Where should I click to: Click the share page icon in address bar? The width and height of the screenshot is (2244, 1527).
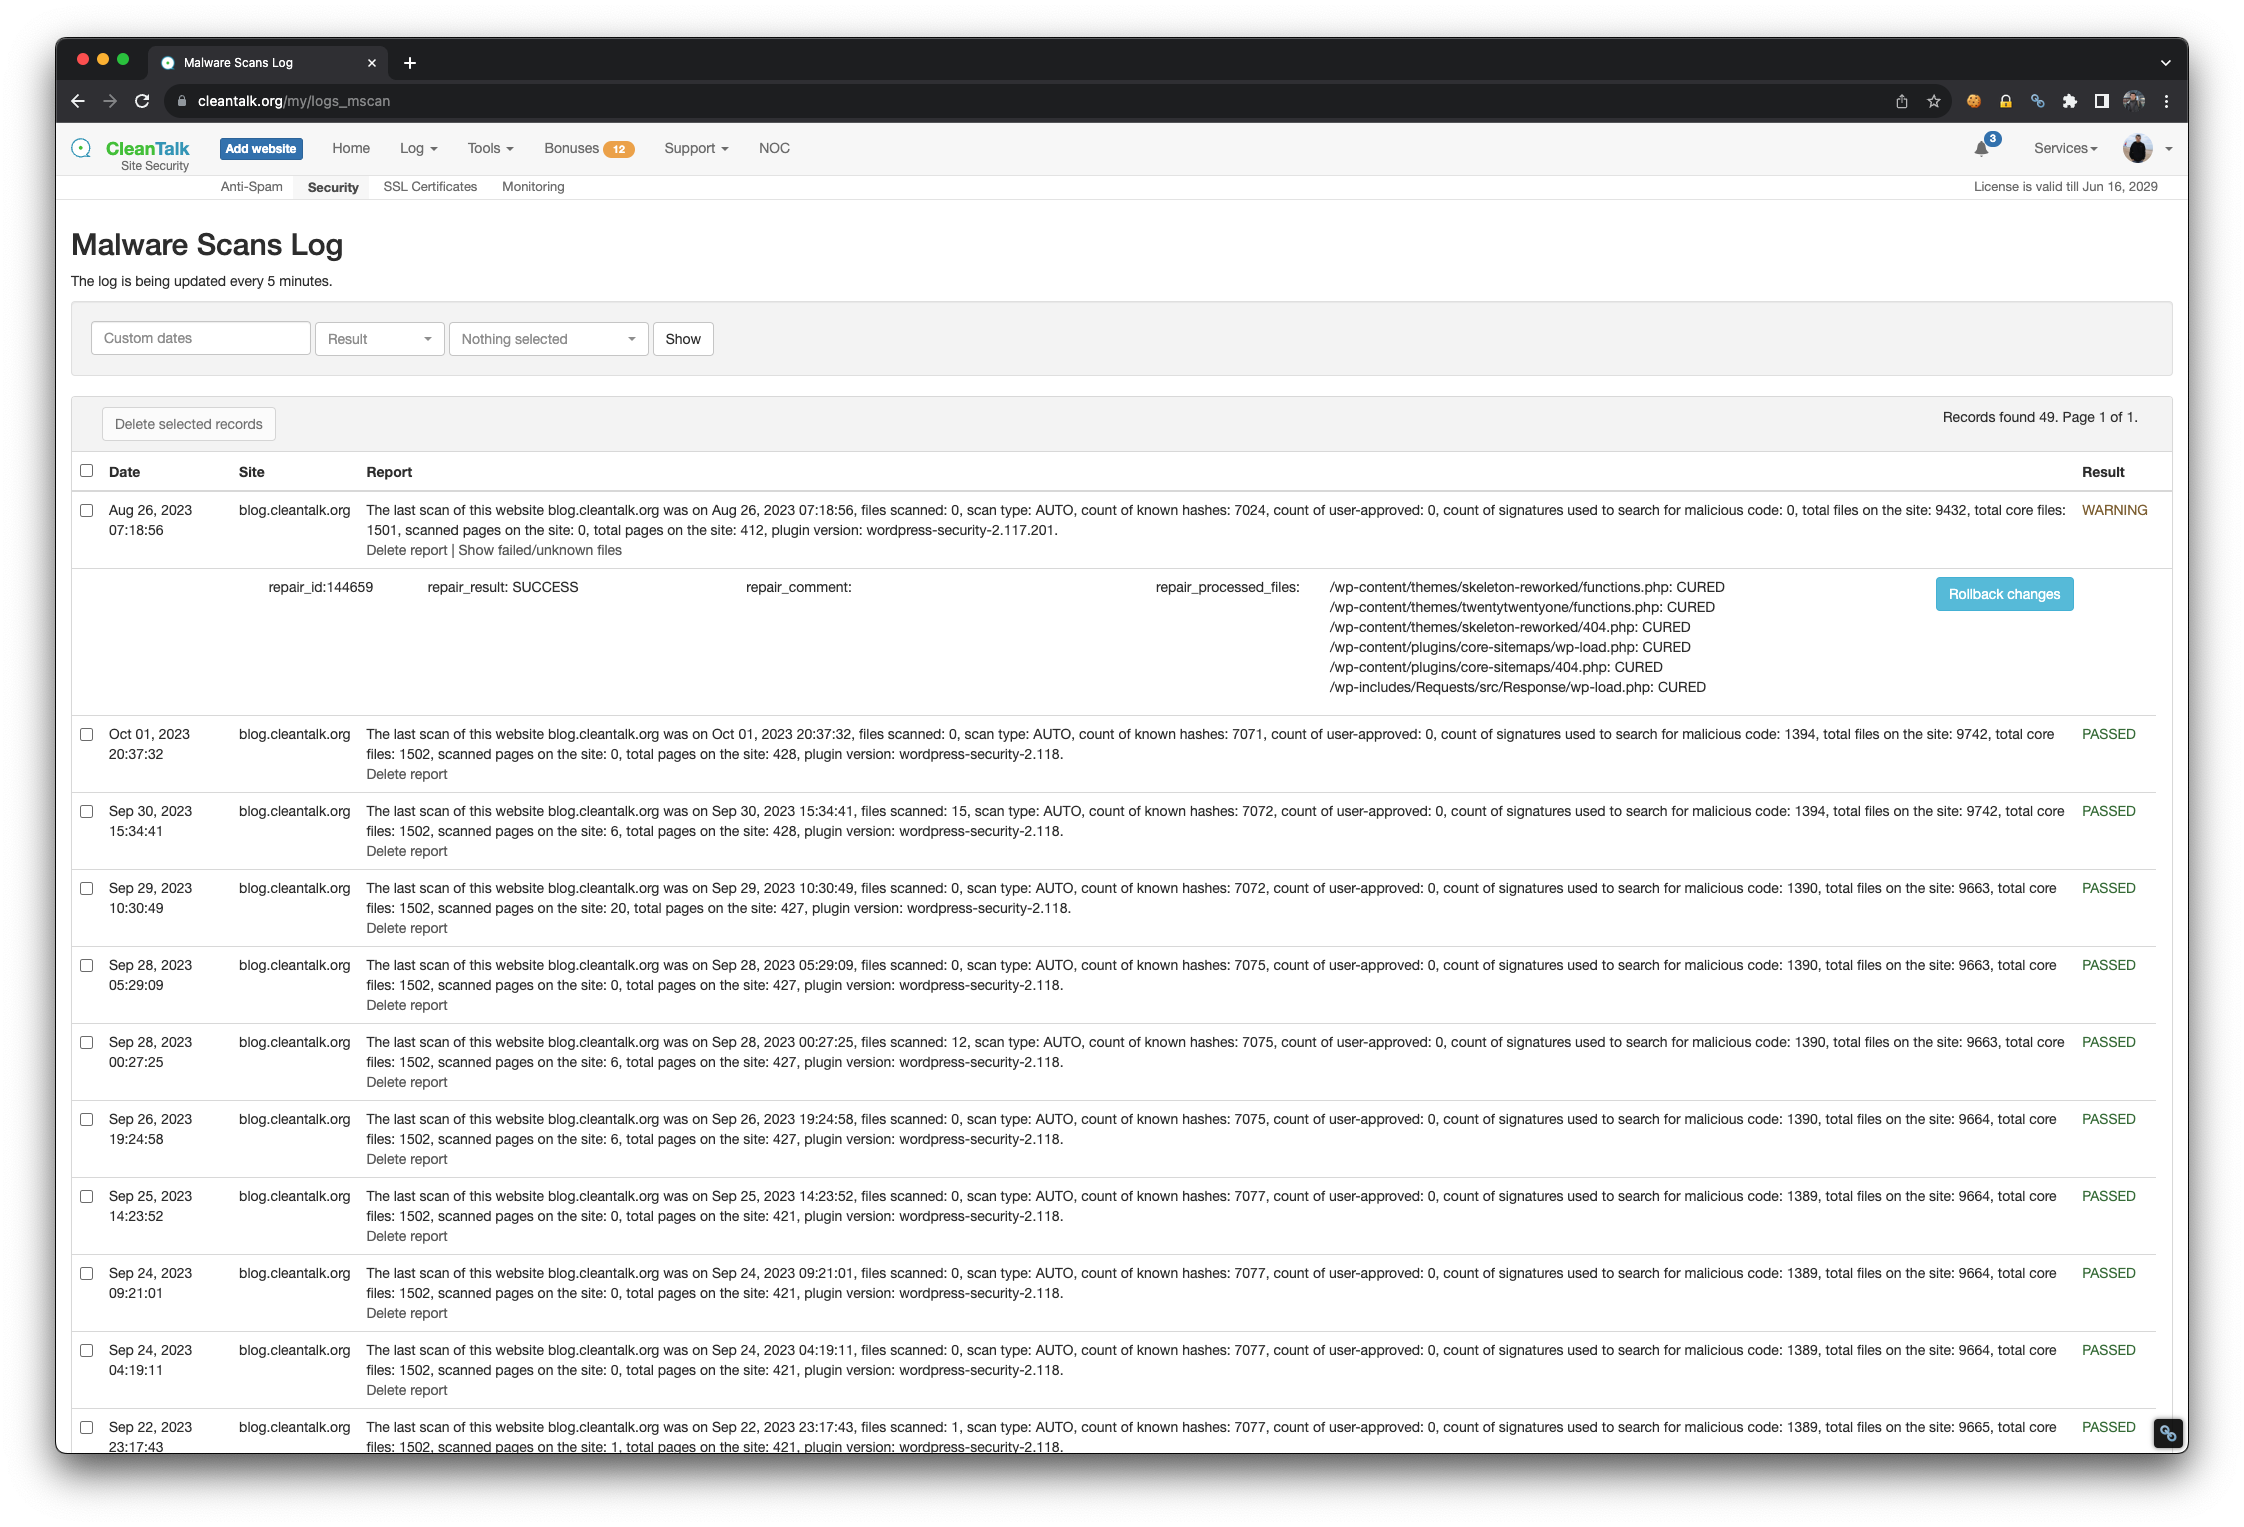[x=1902, y=101]
